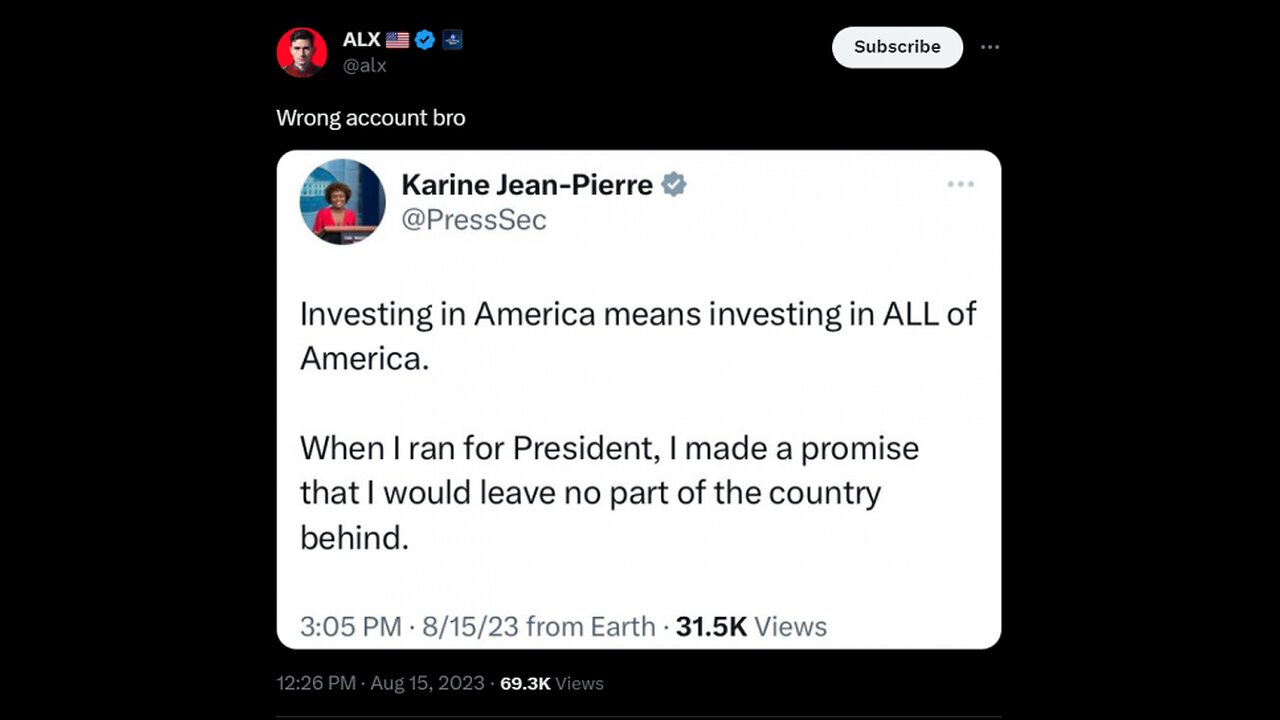The height and width of the screenshot is (720, 1280).
Task: Click the 69.3K Views counter
Action: pos(551,684)
